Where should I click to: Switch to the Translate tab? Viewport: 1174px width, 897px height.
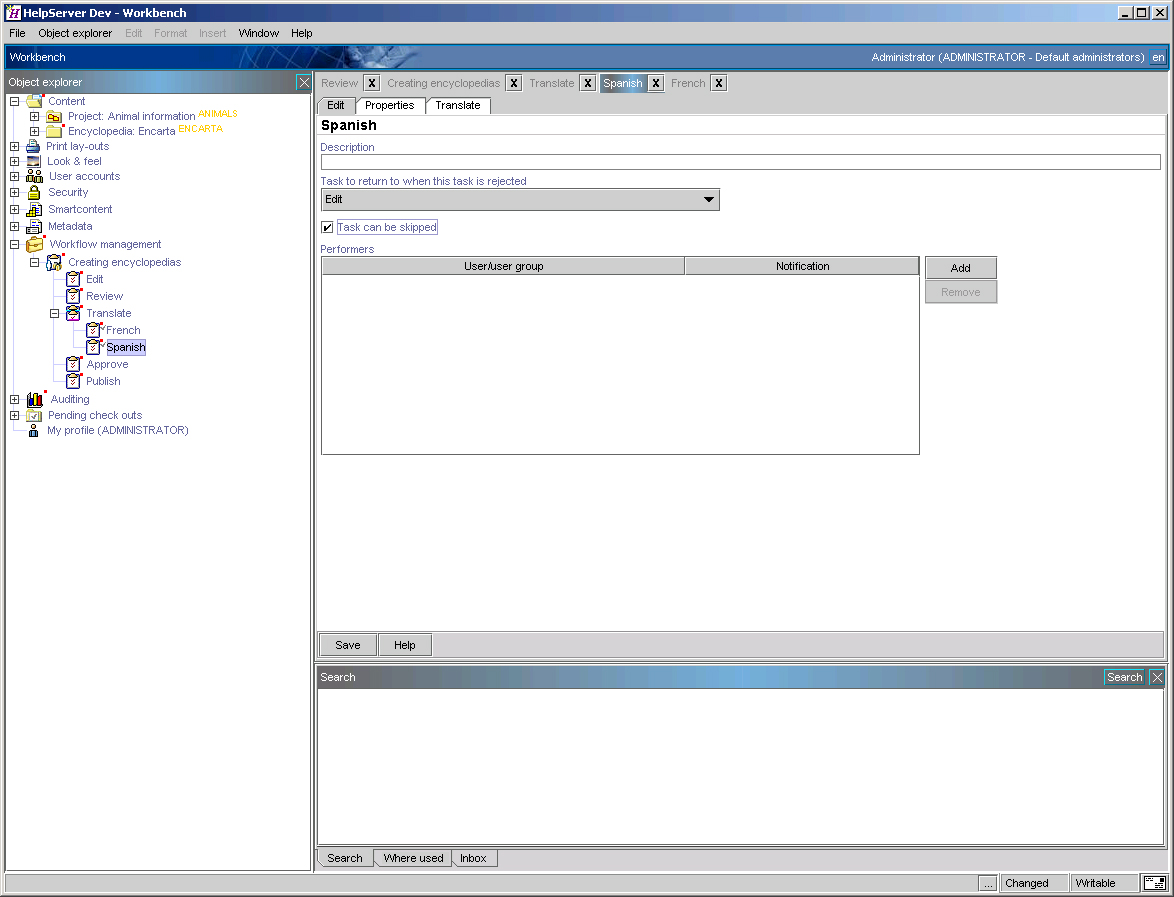[458, 105]
